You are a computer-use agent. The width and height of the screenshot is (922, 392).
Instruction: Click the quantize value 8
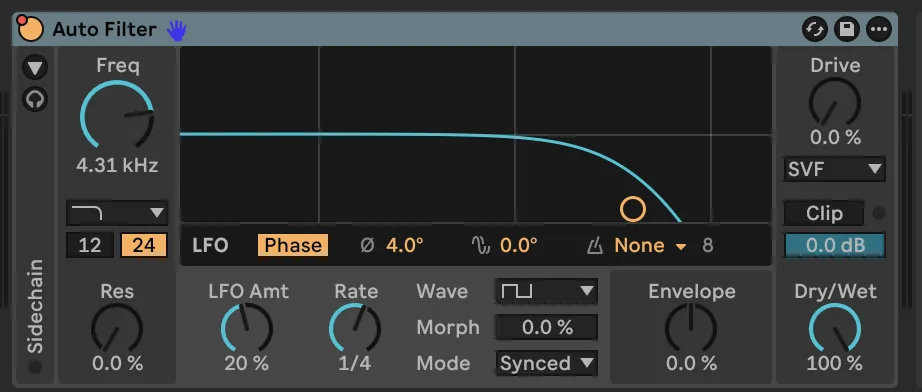tap(707, 245)
